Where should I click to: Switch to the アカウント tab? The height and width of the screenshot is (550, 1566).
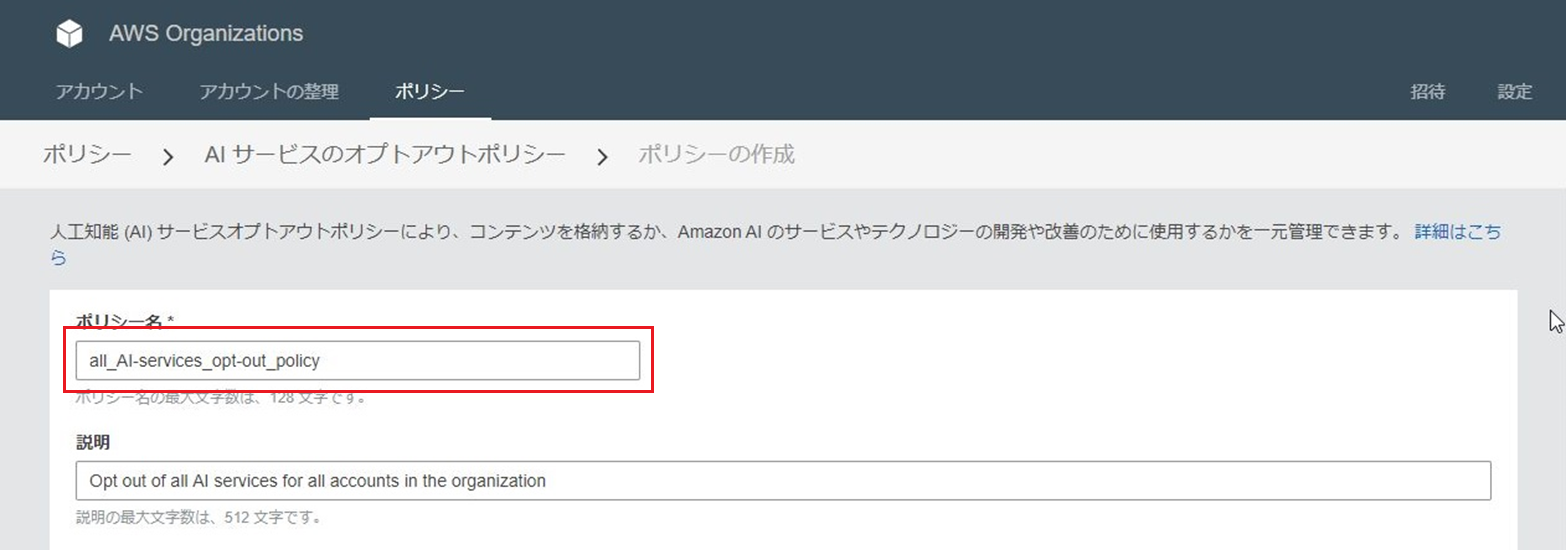99,92
